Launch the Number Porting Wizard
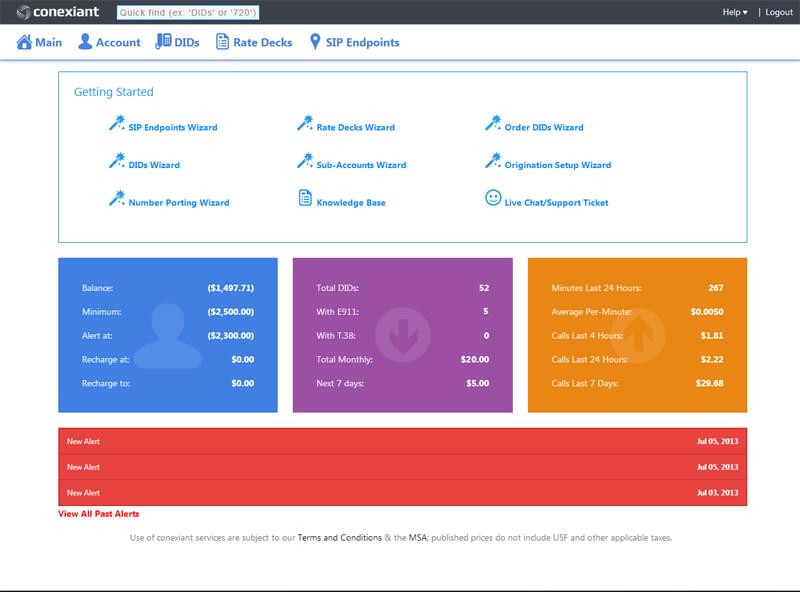 (178, 203)
